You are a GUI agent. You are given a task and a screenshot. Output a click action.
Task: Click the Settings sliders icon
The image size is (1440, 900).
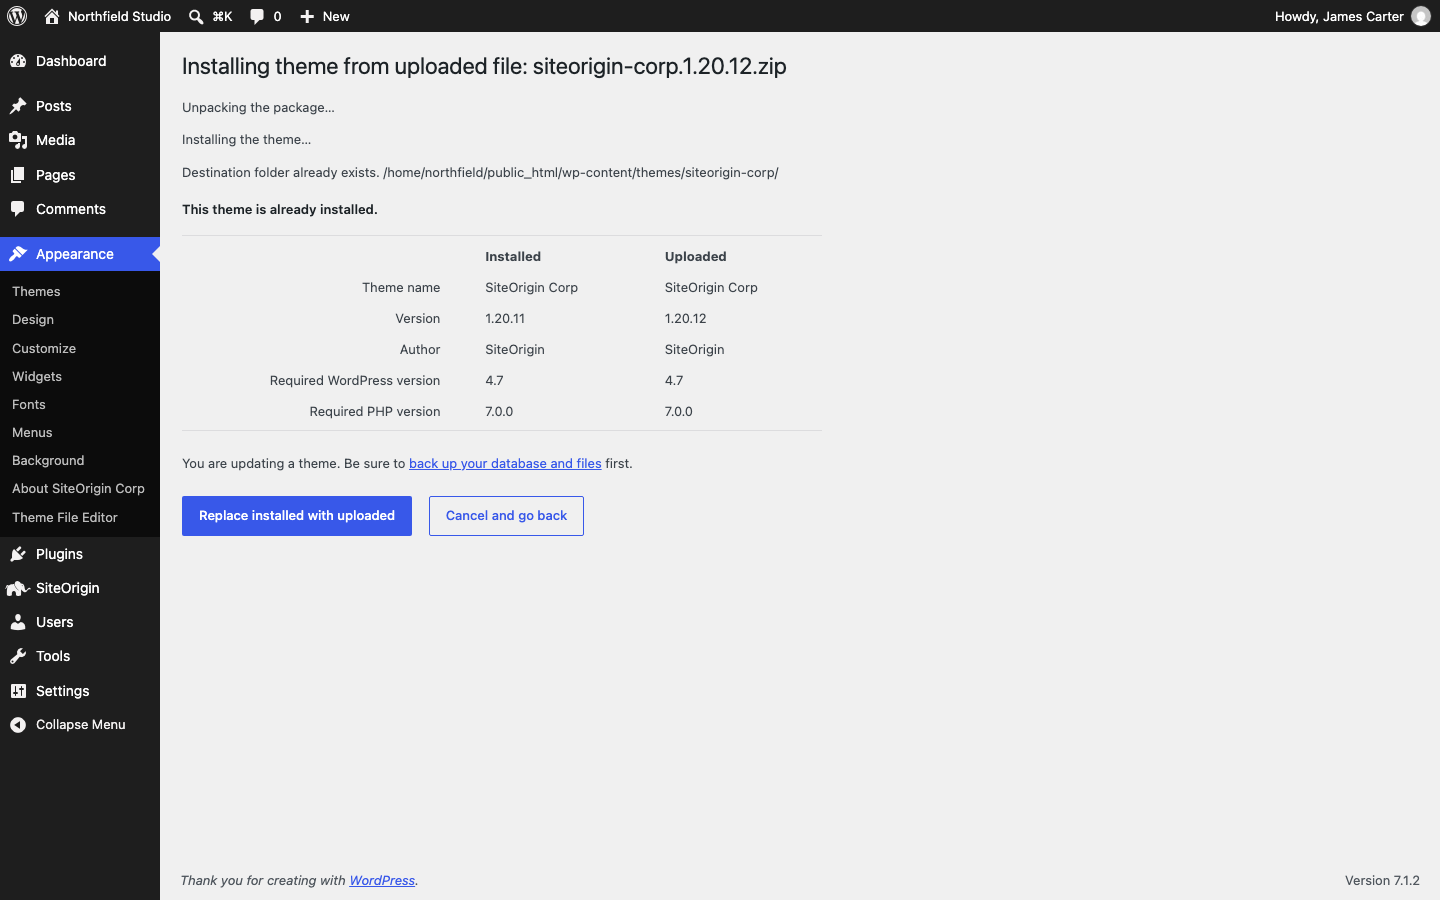[18, 691]
